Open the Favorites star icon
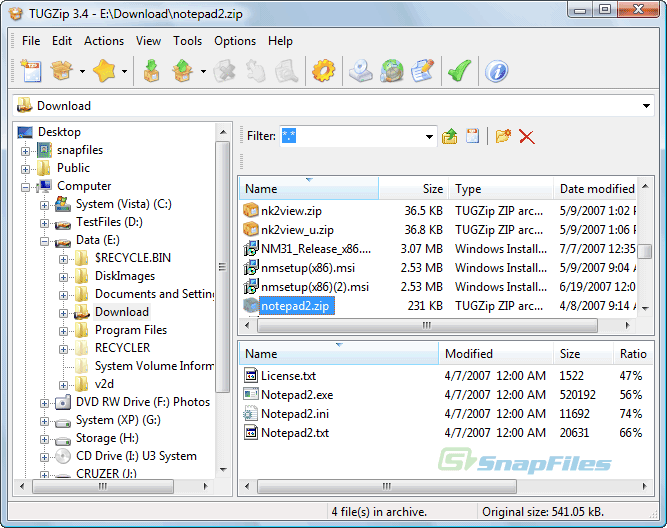This screenshot has height=528, width=667. 104,71
